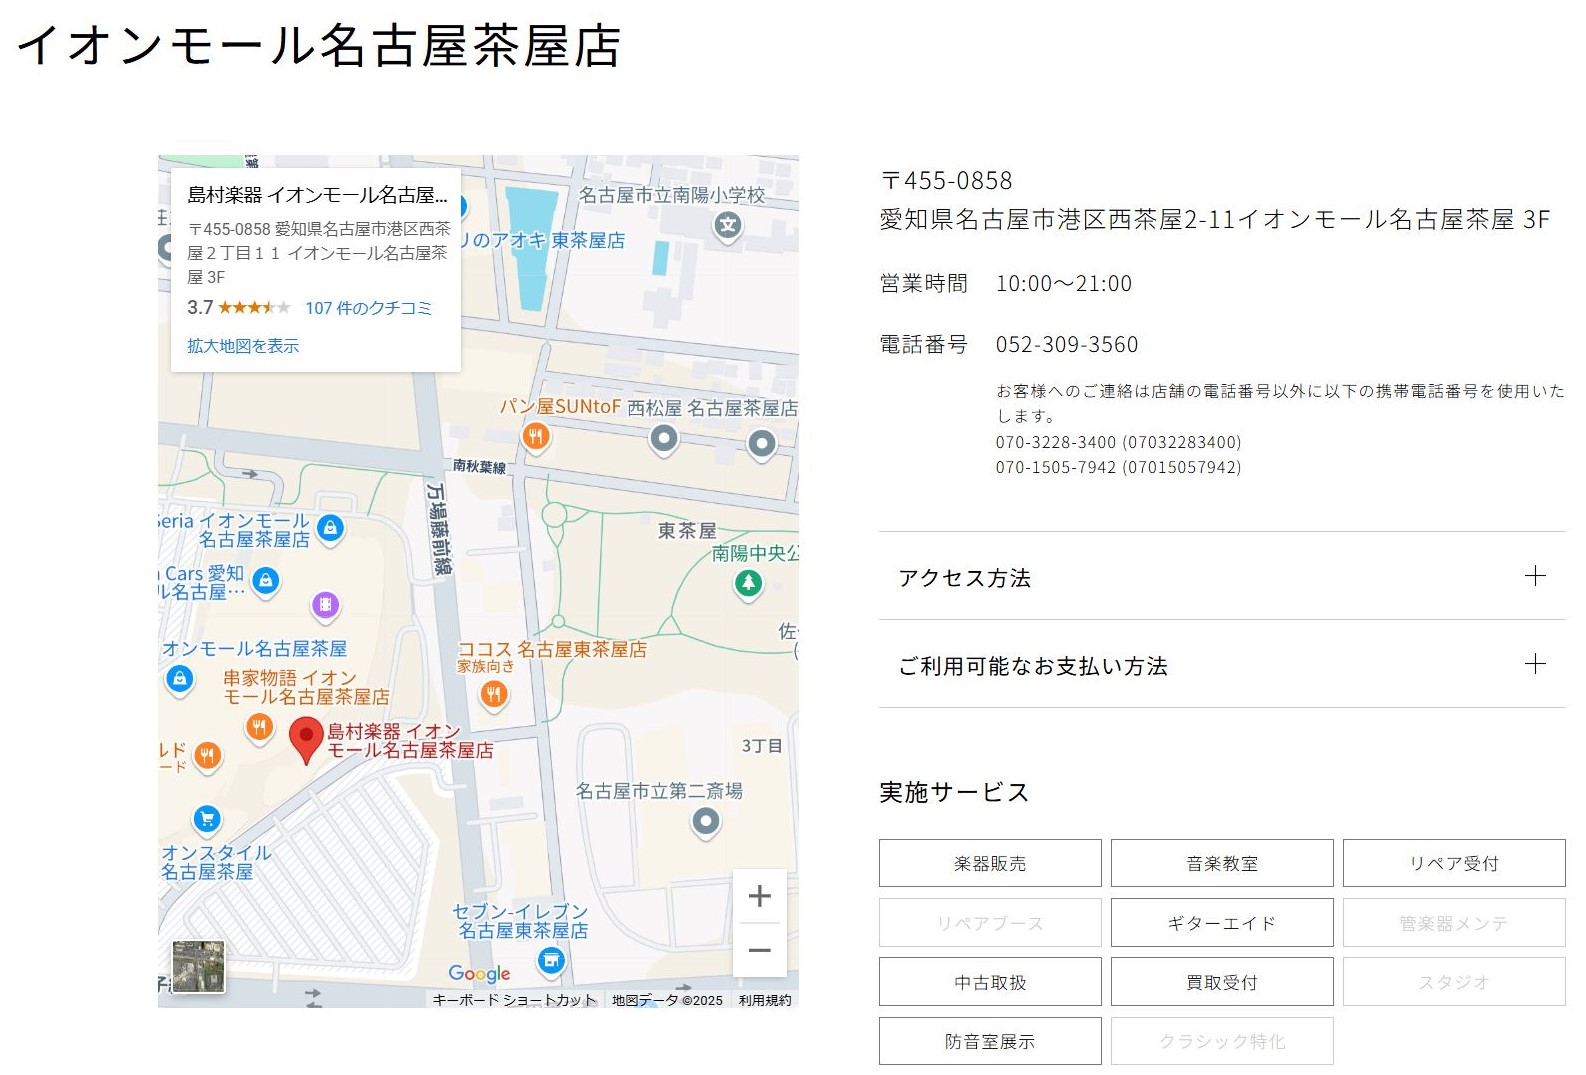This screenshot has width=1586, height=1075.
Task: Click the store phone number 052-309-3560
Action: 1067,345
